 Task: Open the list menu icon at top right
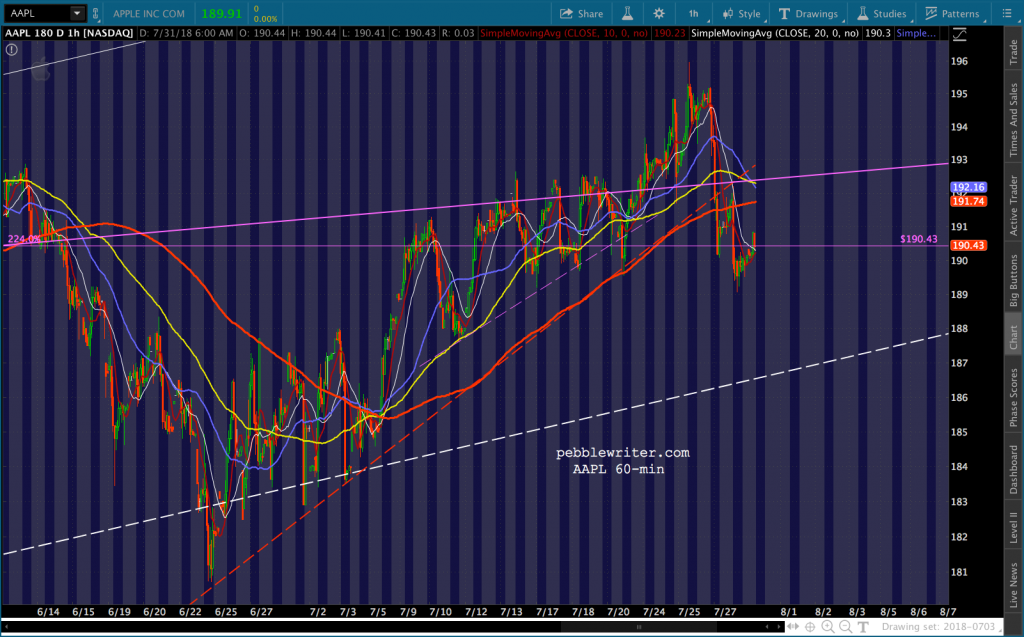[1006, 14]
